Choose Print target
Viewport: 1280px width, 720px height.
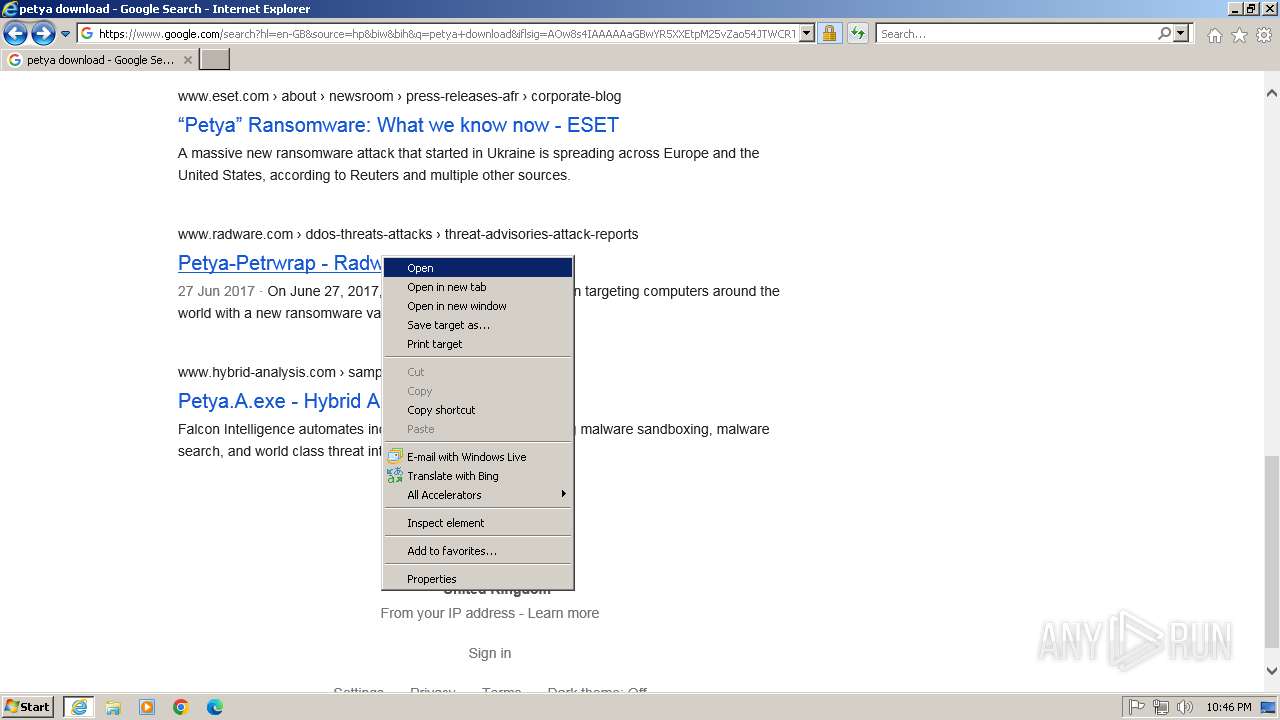(x=478, y=344)
